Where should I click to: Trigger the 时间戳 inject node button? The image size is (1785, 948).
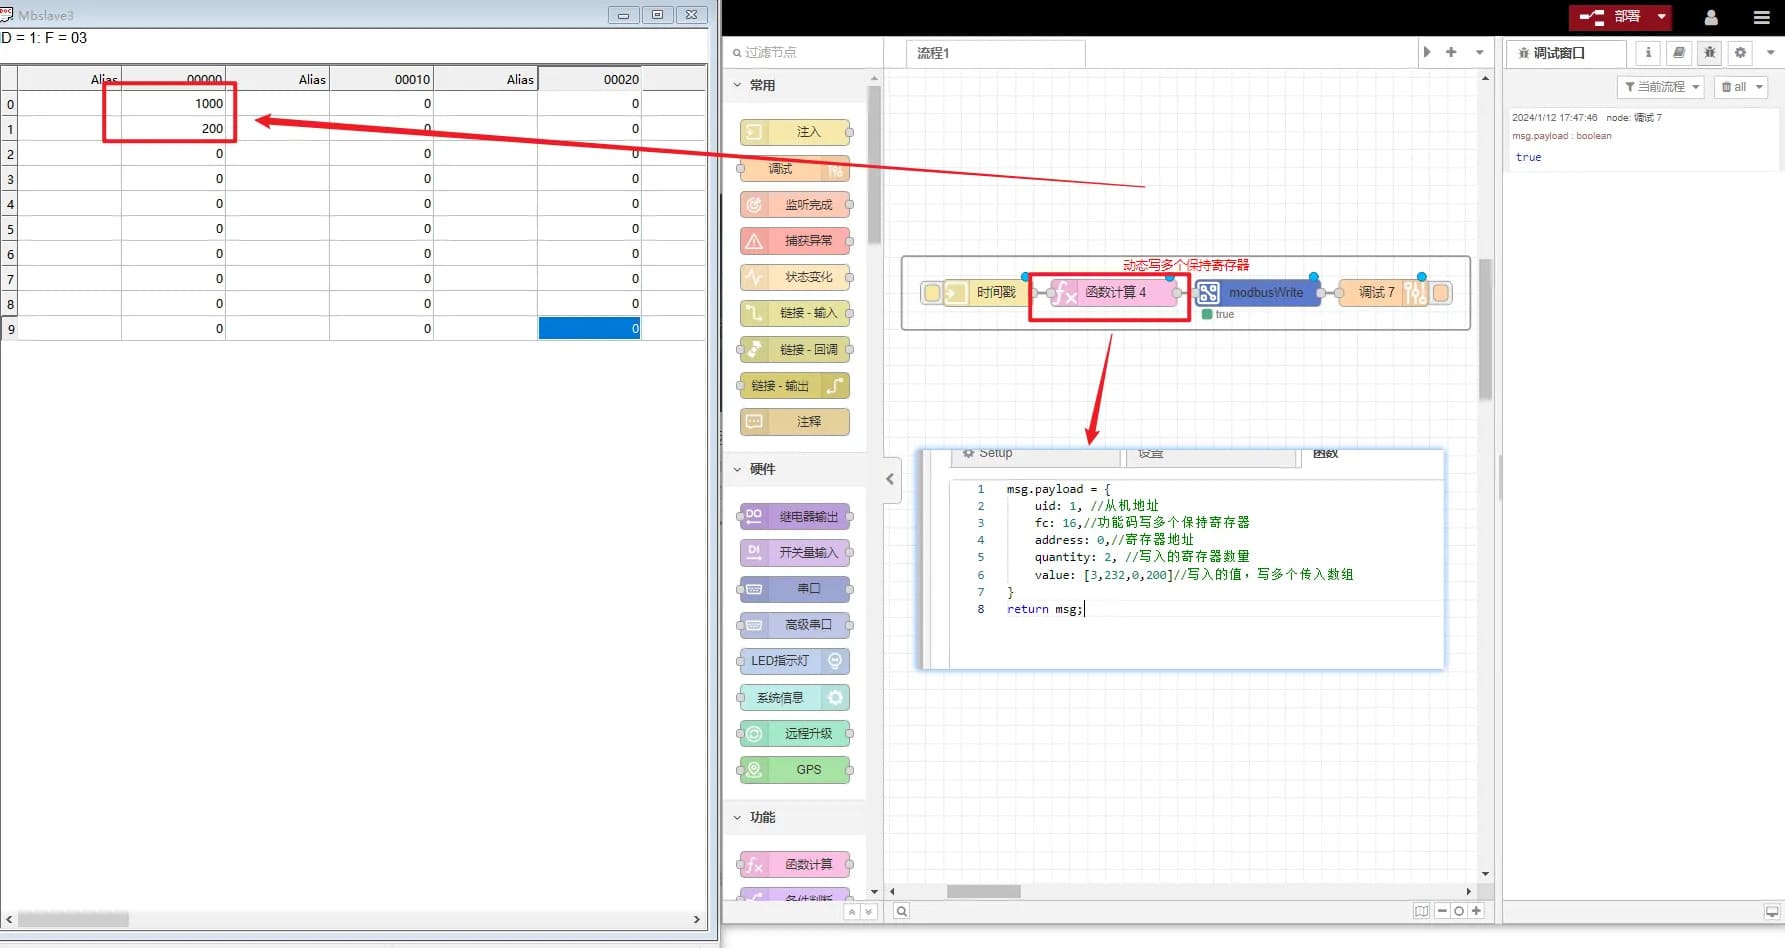[932, 293]
